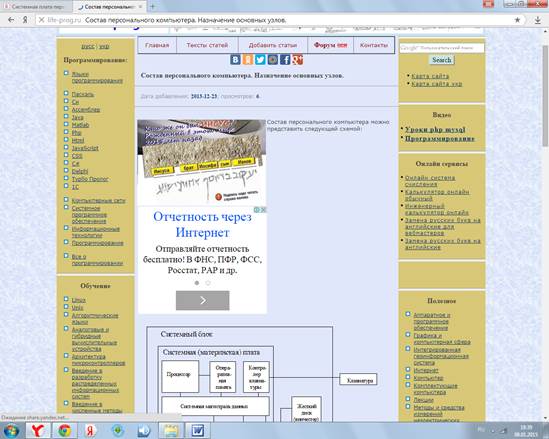Close the active Состав персонального tab
This screenshot has width=549, height=439.
tap(141, 7)
